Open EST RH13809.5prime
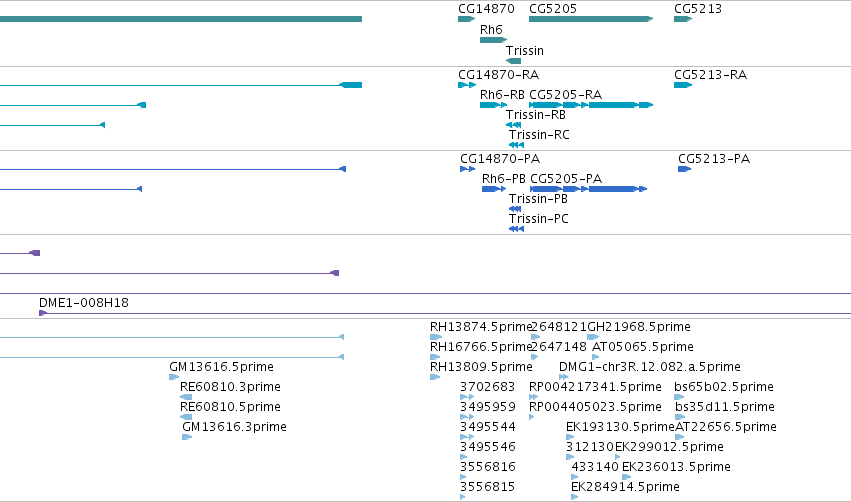851x502 pixels. pyautogui.click(x=481, y=367)
